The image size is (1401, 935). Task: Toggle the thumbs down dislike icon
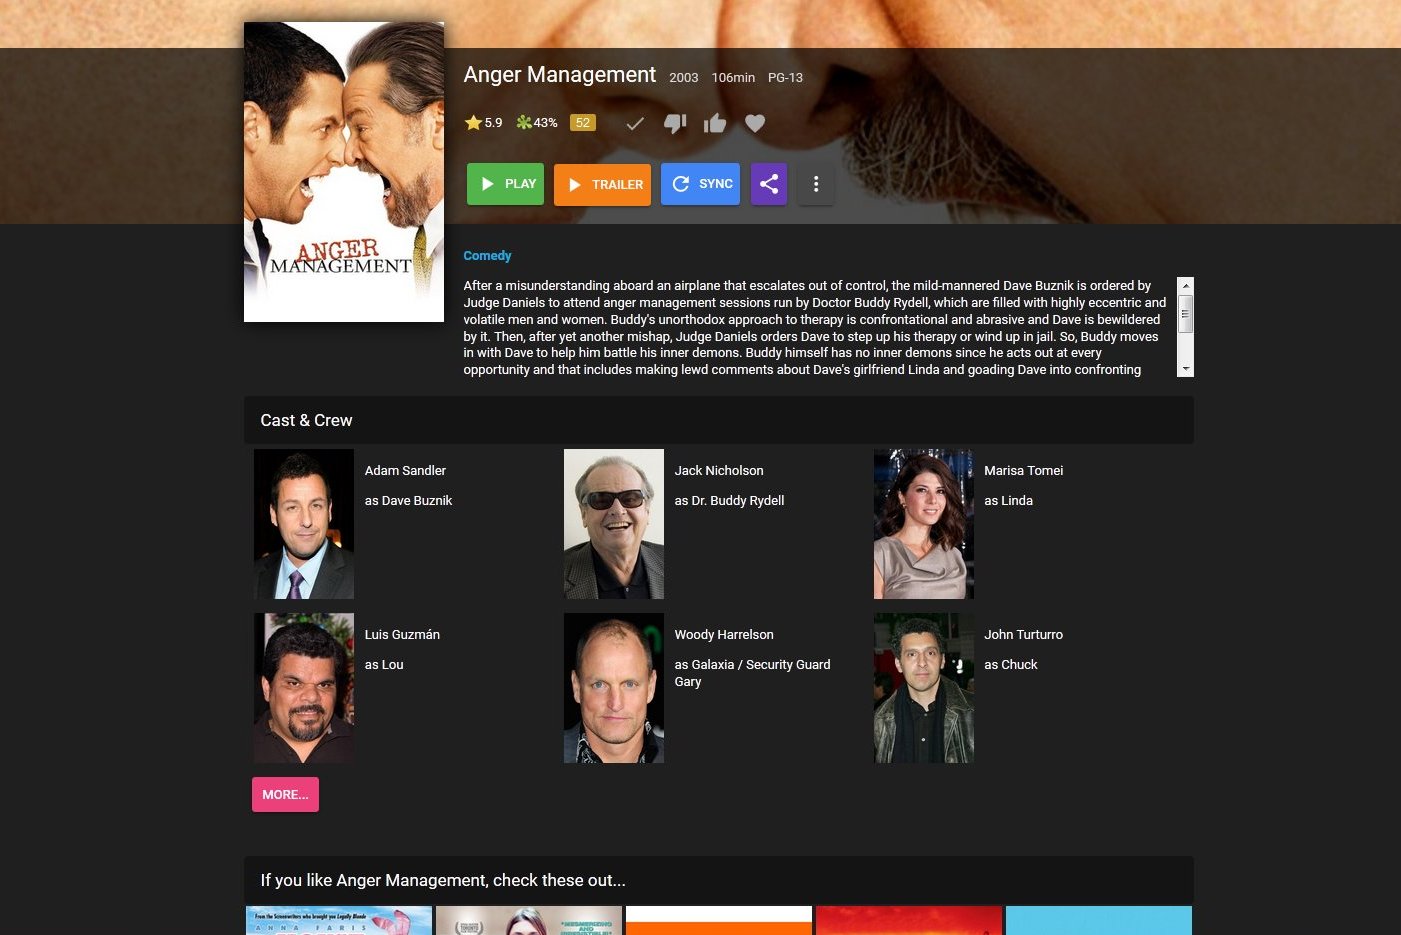[x=675, y=124]
